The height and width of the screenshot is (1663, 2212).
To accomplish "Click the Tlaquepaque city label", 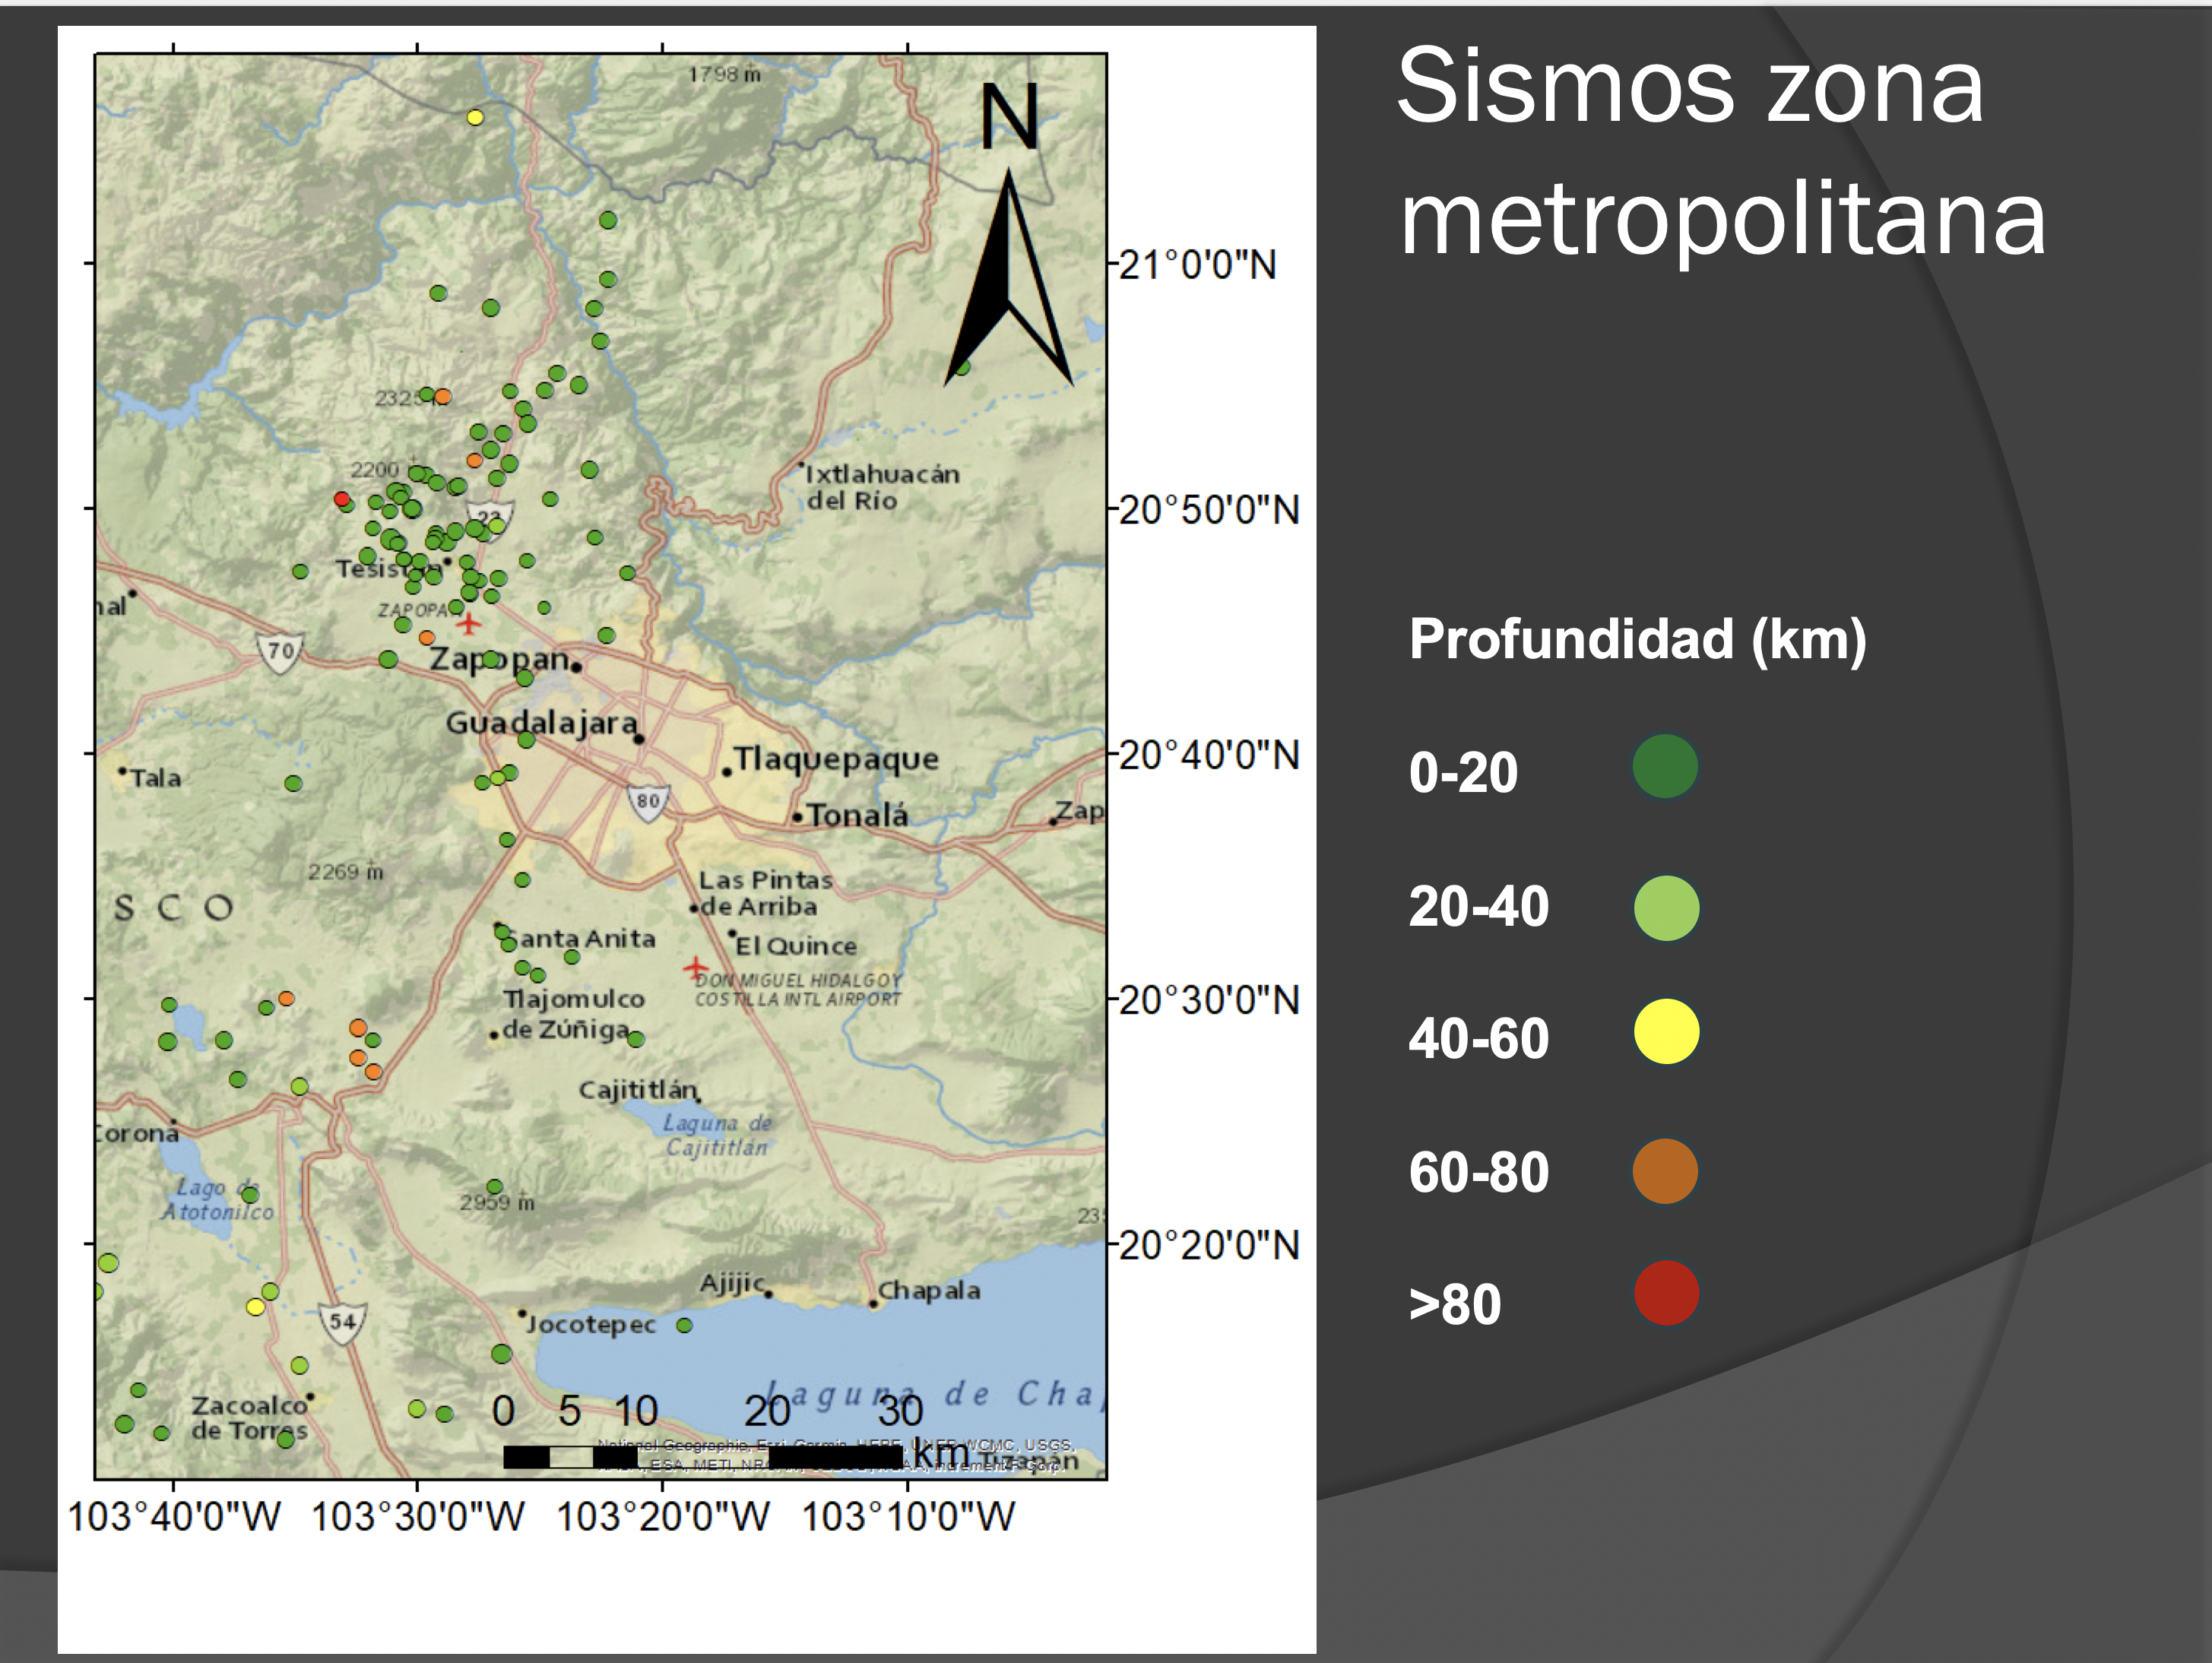I will click(x=836, y=759).
